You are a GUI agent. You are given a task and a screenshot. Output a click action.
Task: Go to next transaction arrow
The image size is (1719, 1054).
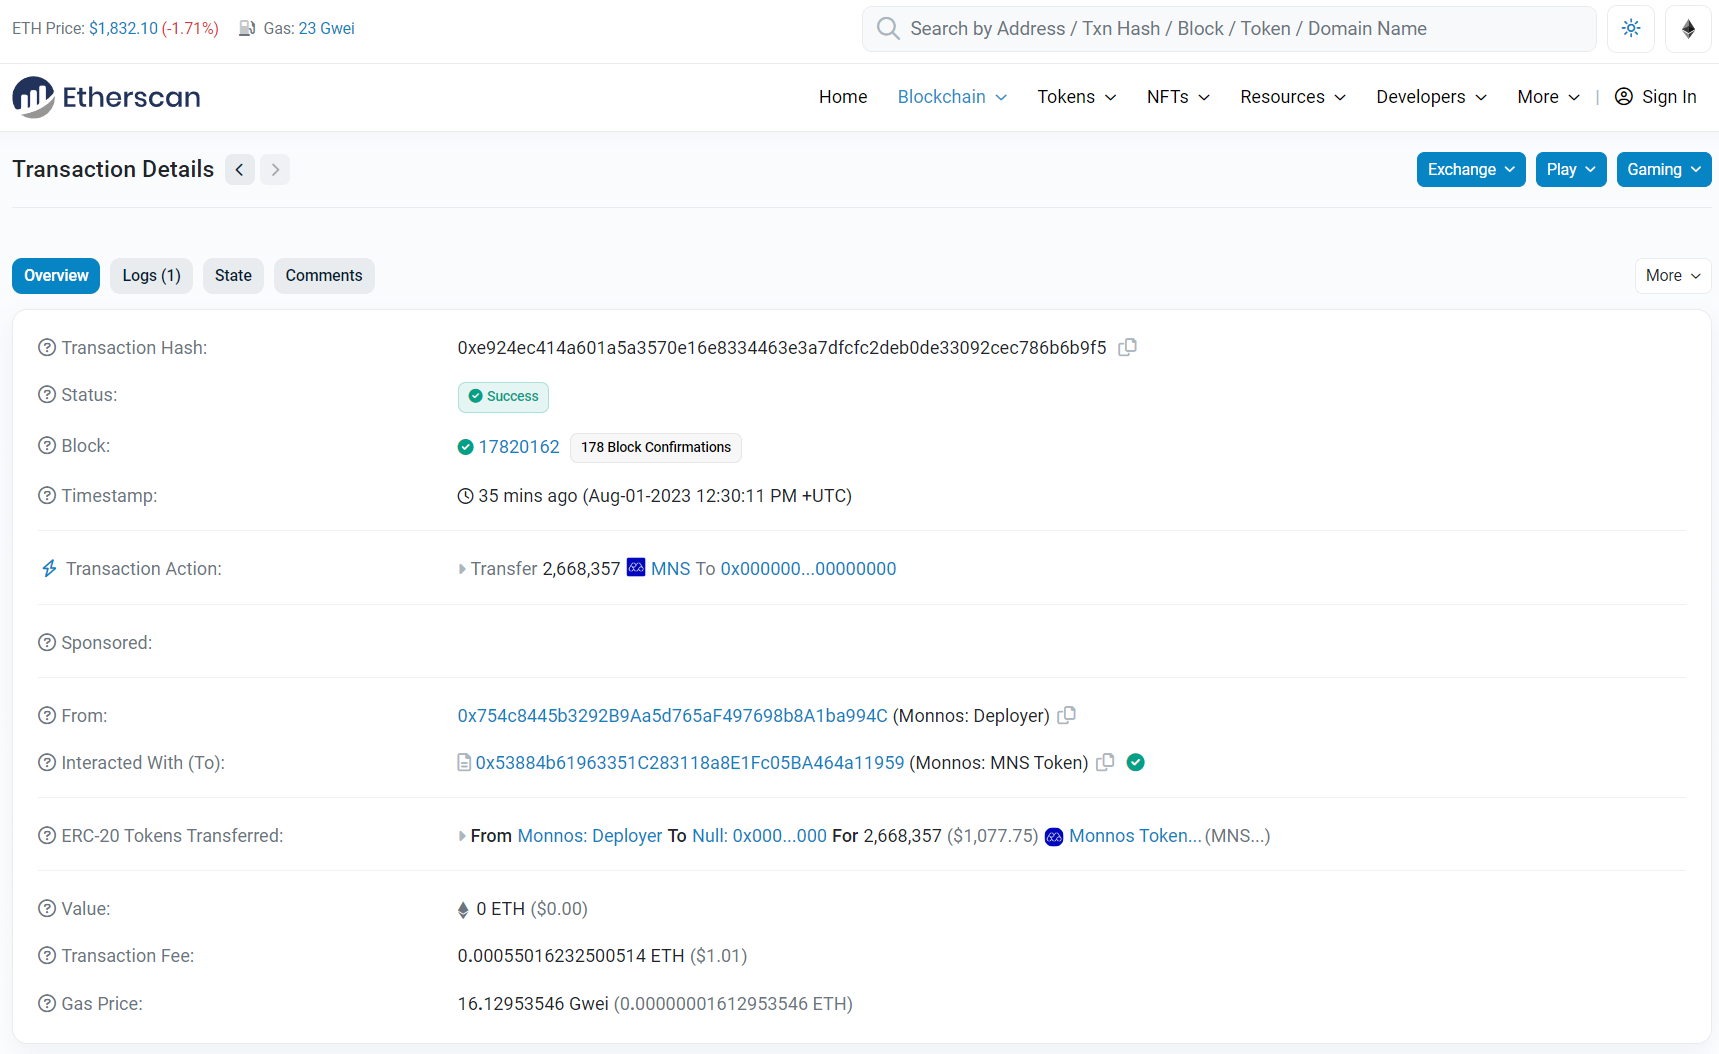(275, 170)
